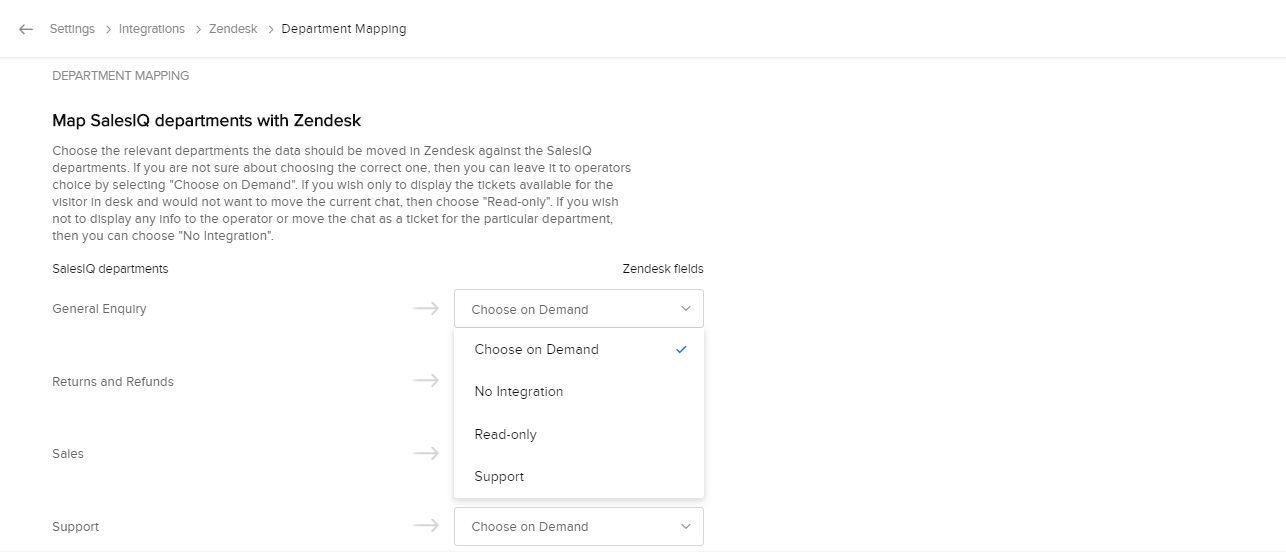Pick Support in the dropdown list
The height and width of the screenshot is (552, 1286).
(x=499, y=477)
